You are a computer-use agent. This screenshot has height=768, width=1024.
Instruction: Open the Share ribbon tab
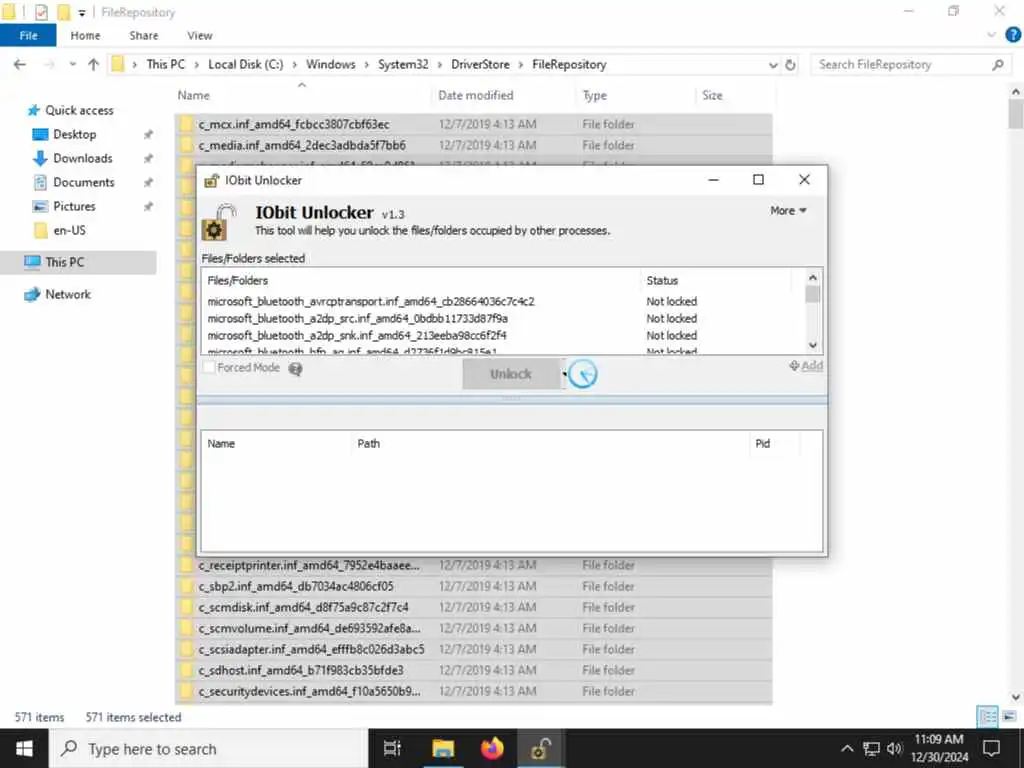(144, 35)
